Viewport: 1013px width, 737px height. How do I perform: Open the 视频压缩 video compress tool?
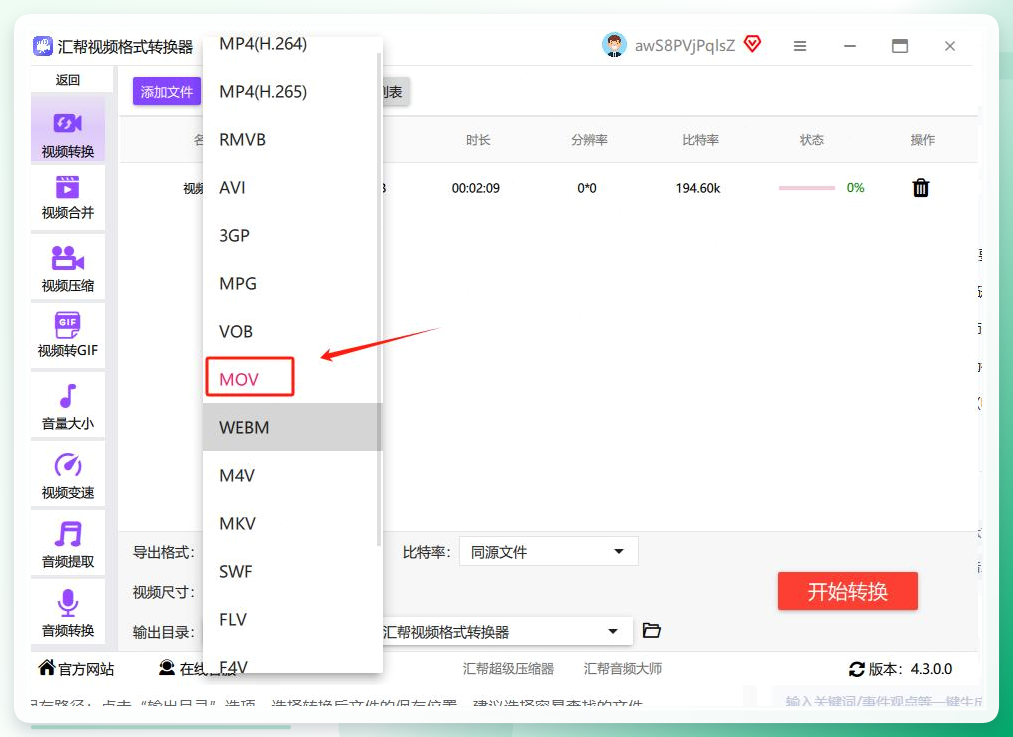click(x=68, y=267)
